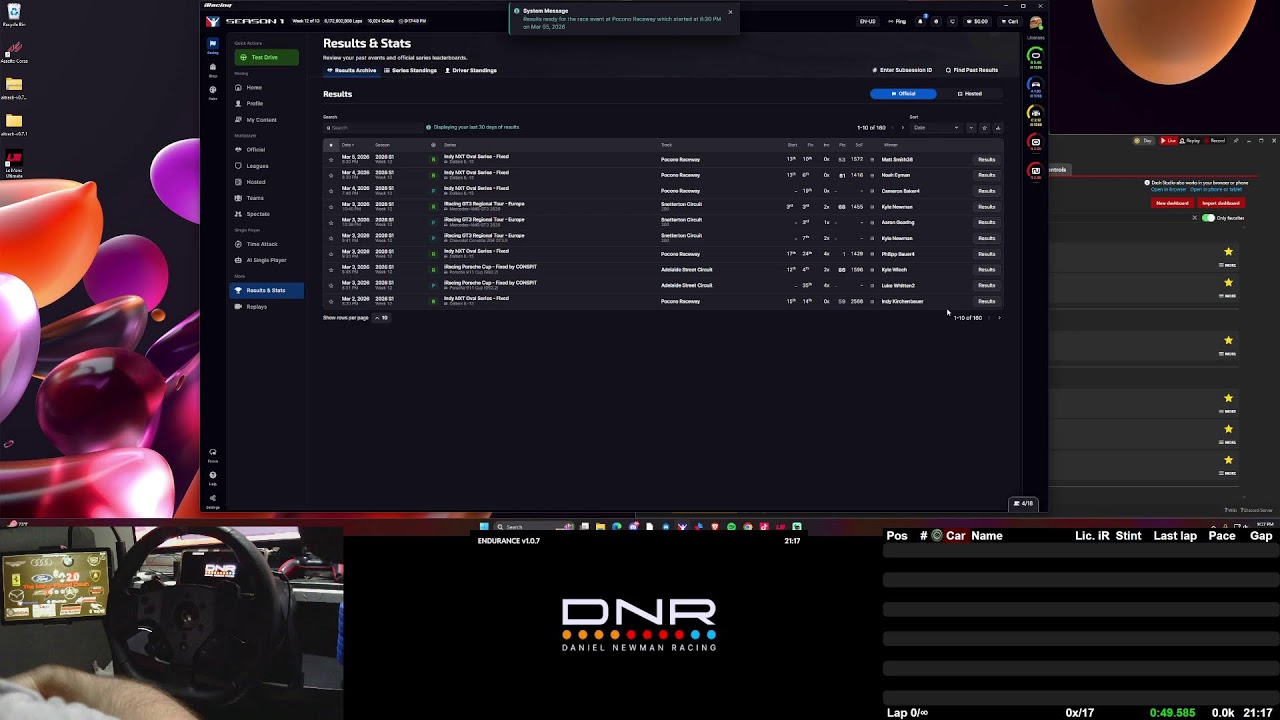
Task: Click the oval license gauge at top
Action: coord(1035,55)
